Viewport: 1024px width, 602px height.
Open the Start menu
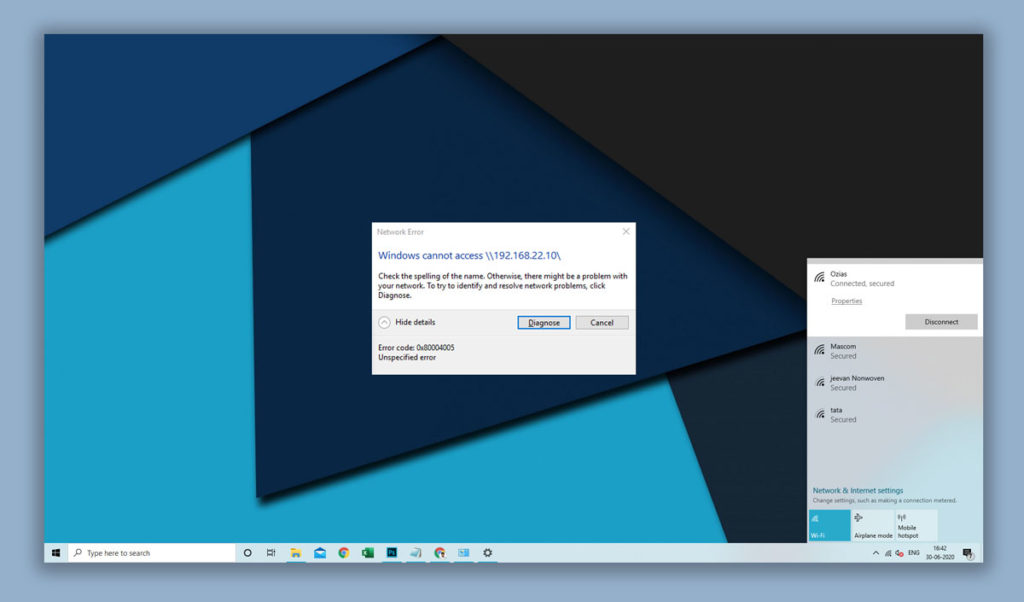pos(55,552)
